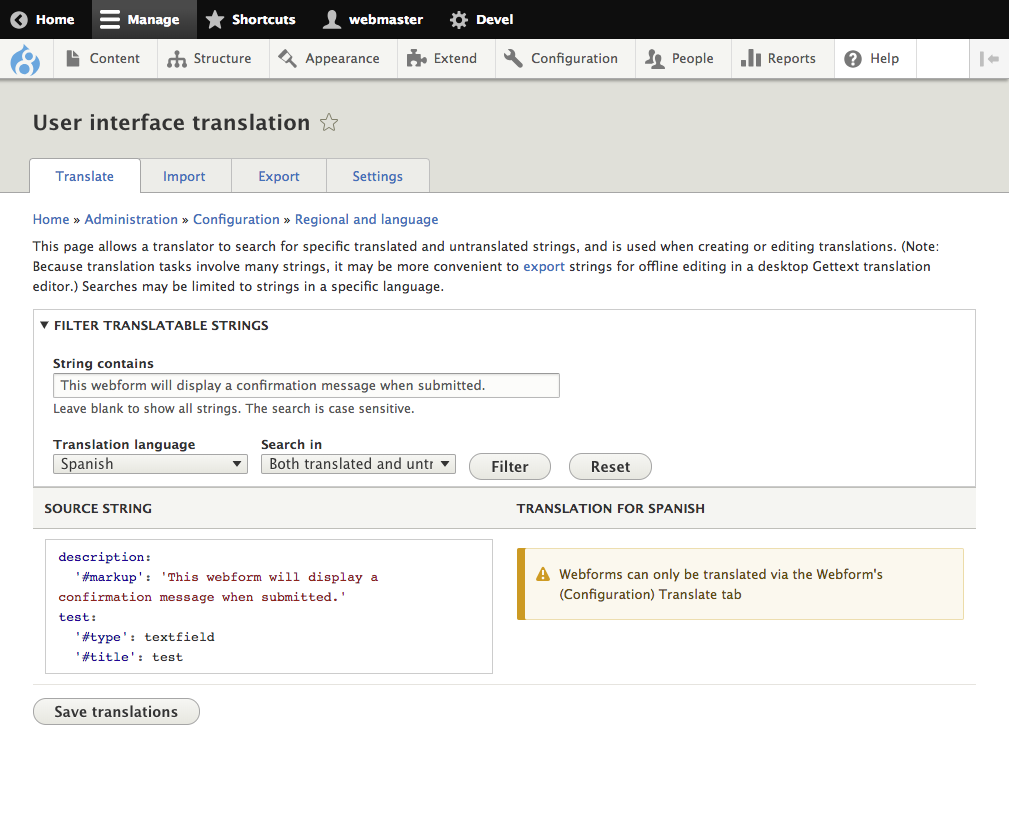Open the Reports bar chart menu
This screenshot has height=819, width=1009.
[778, 59]
